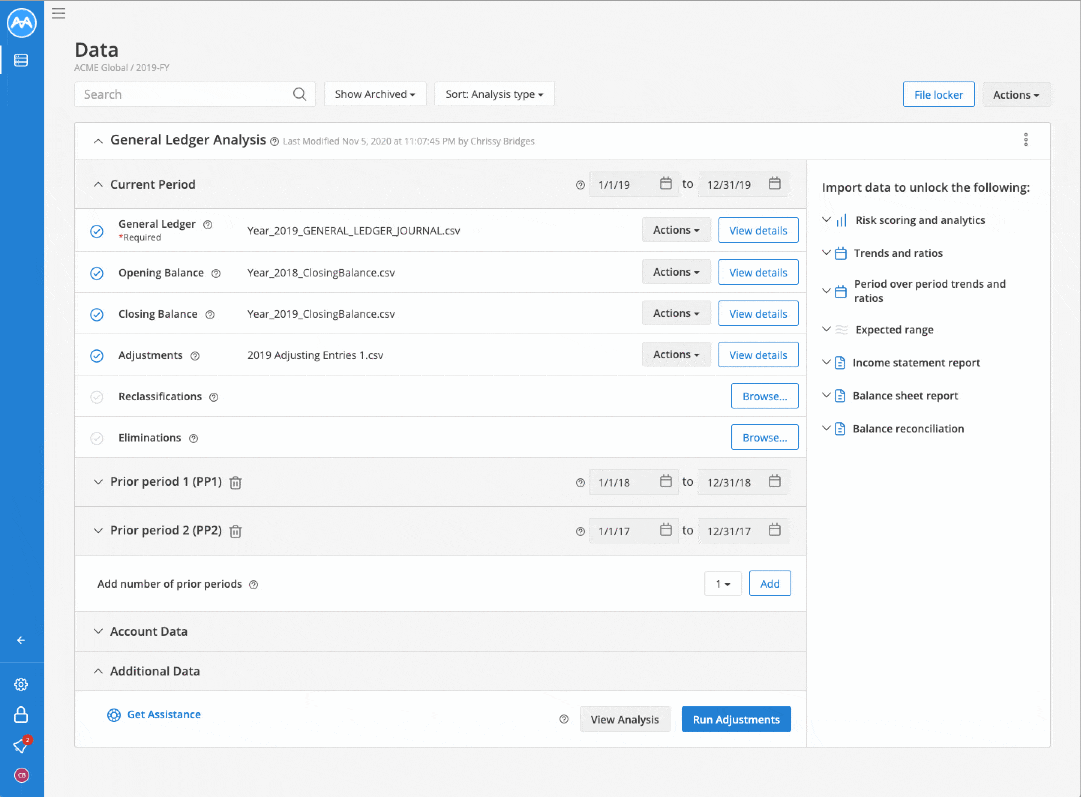This screenshot has height=797, width=1081.
Task: Open the File locker button
Action: tap(938, 94)
